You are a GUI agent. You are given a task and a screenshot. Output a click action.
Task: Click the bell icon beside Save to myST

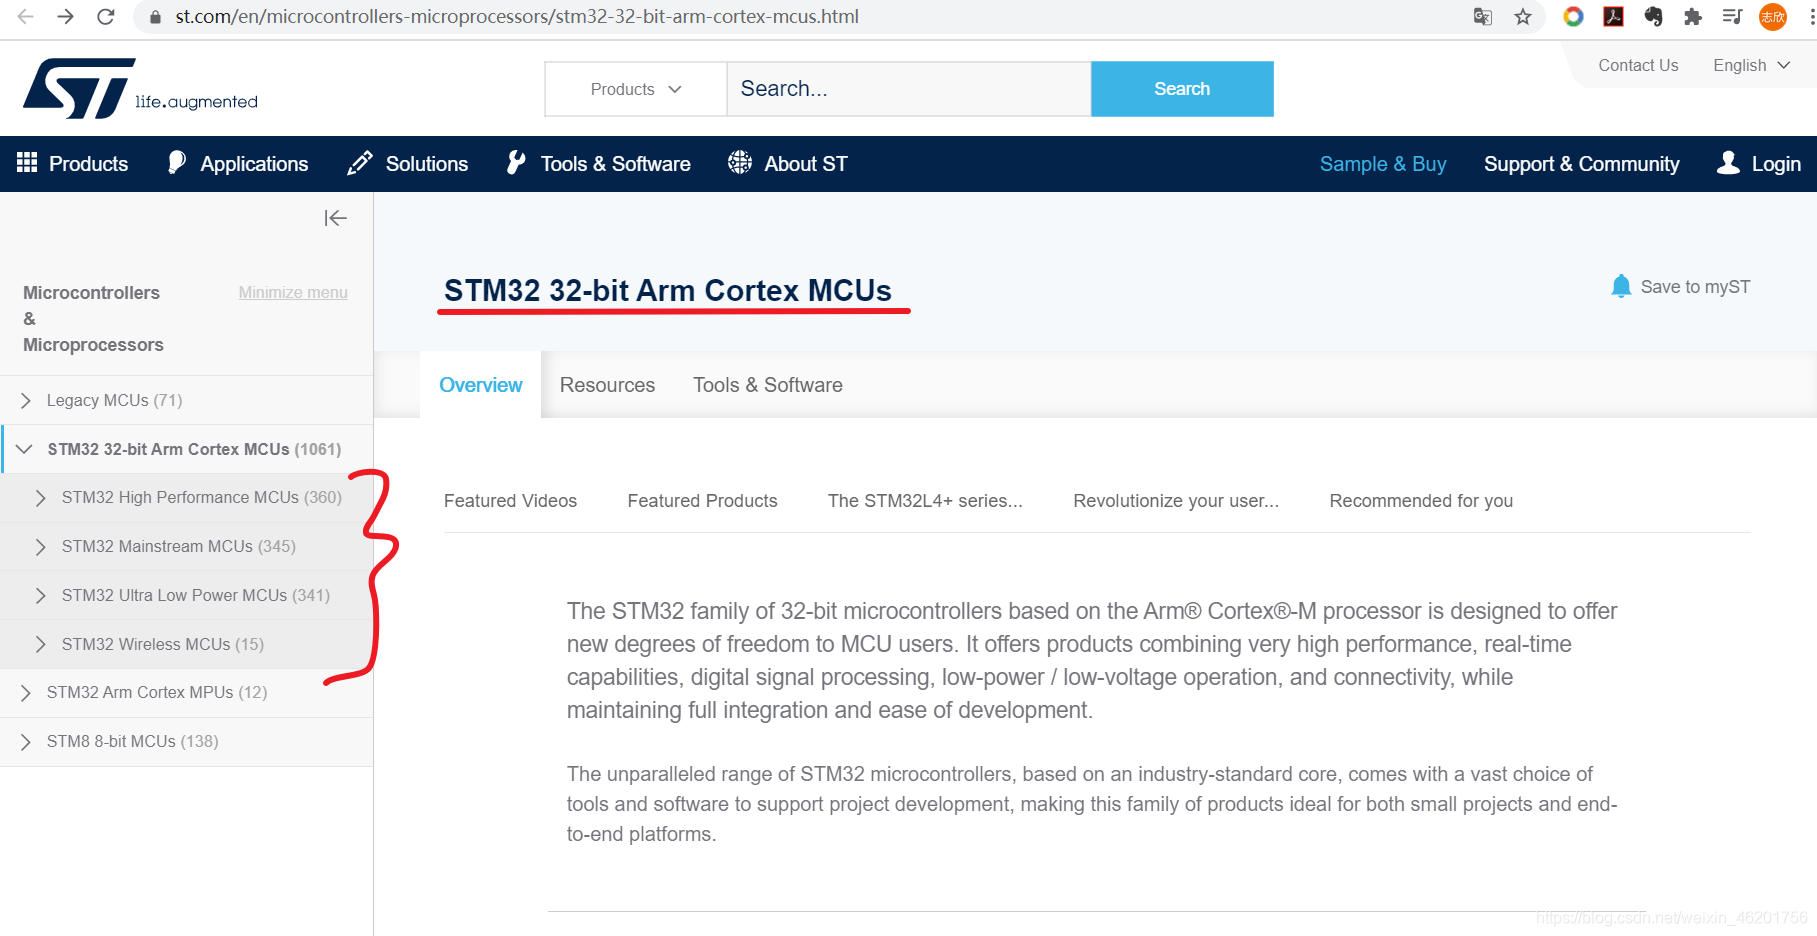pyautogui.click(x=1621, y=287)
